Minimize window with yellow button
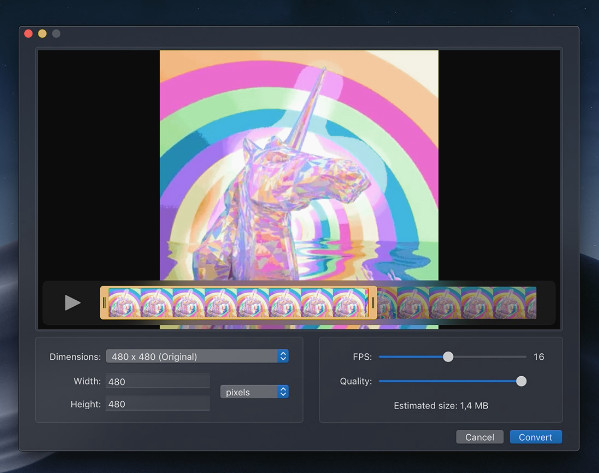The height and width of the screenshot is (473, 599). (x=42, y=34)
